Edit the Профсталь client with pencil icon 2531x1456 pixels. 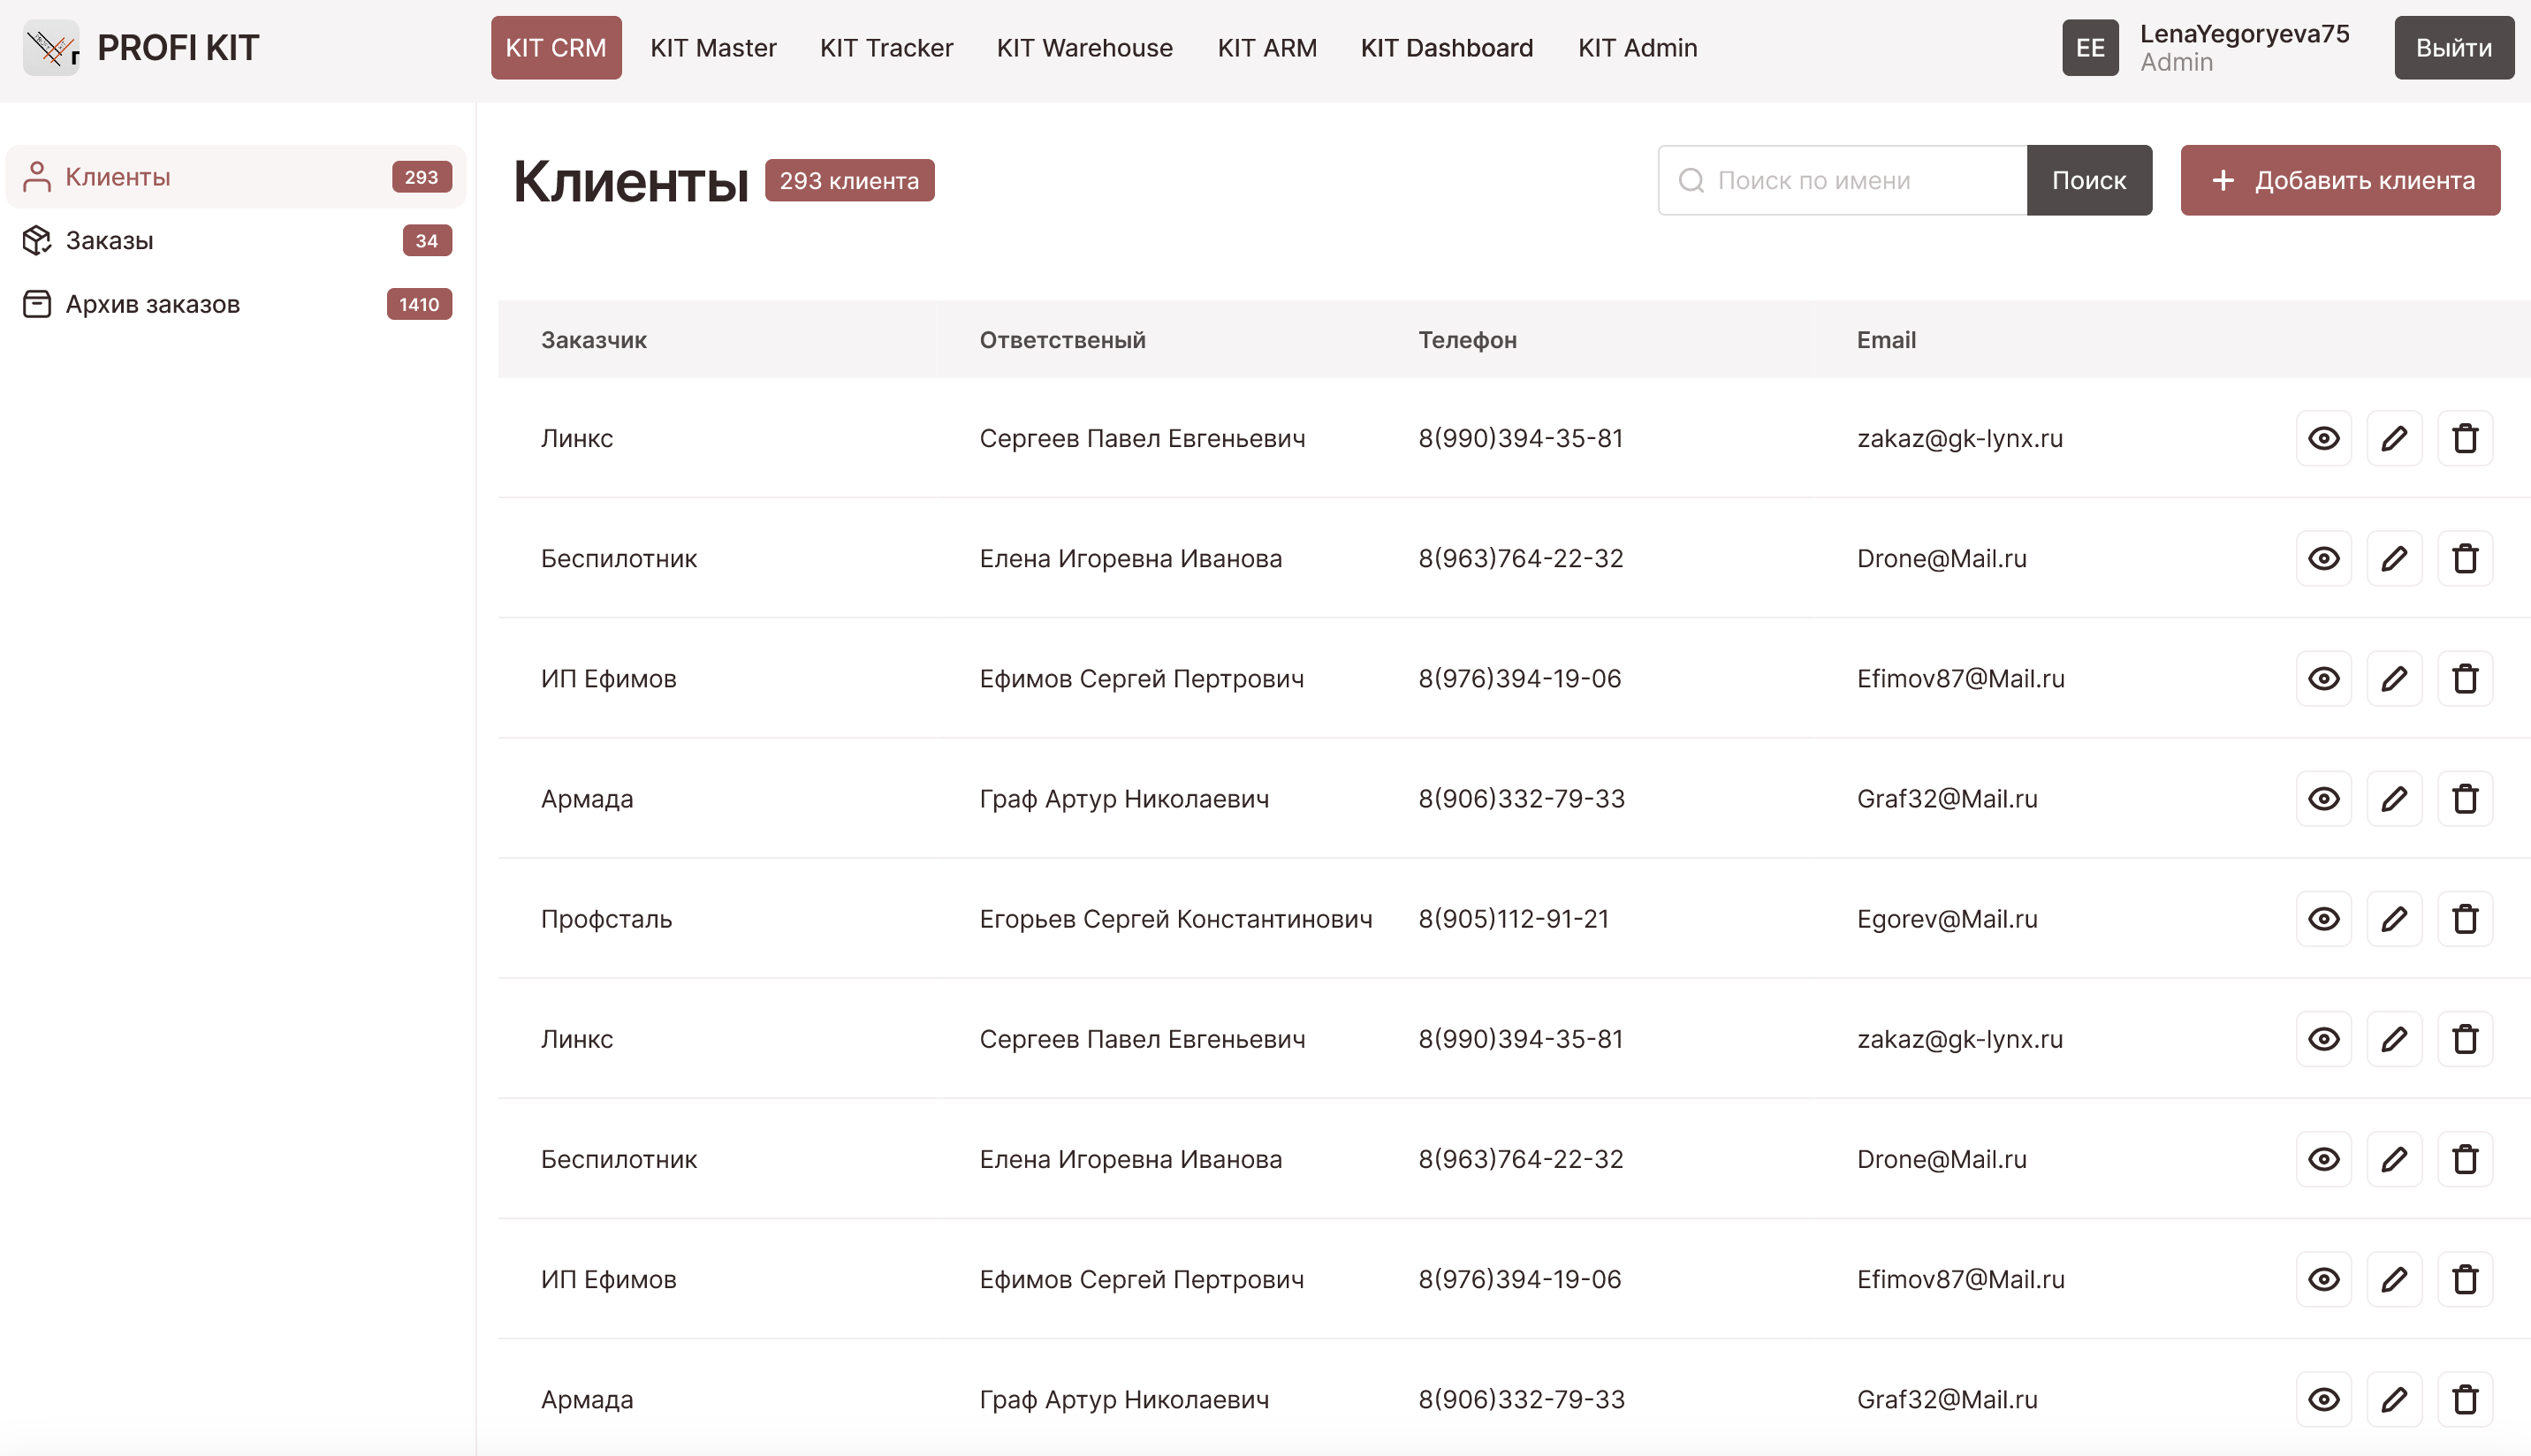point(2393,918)
